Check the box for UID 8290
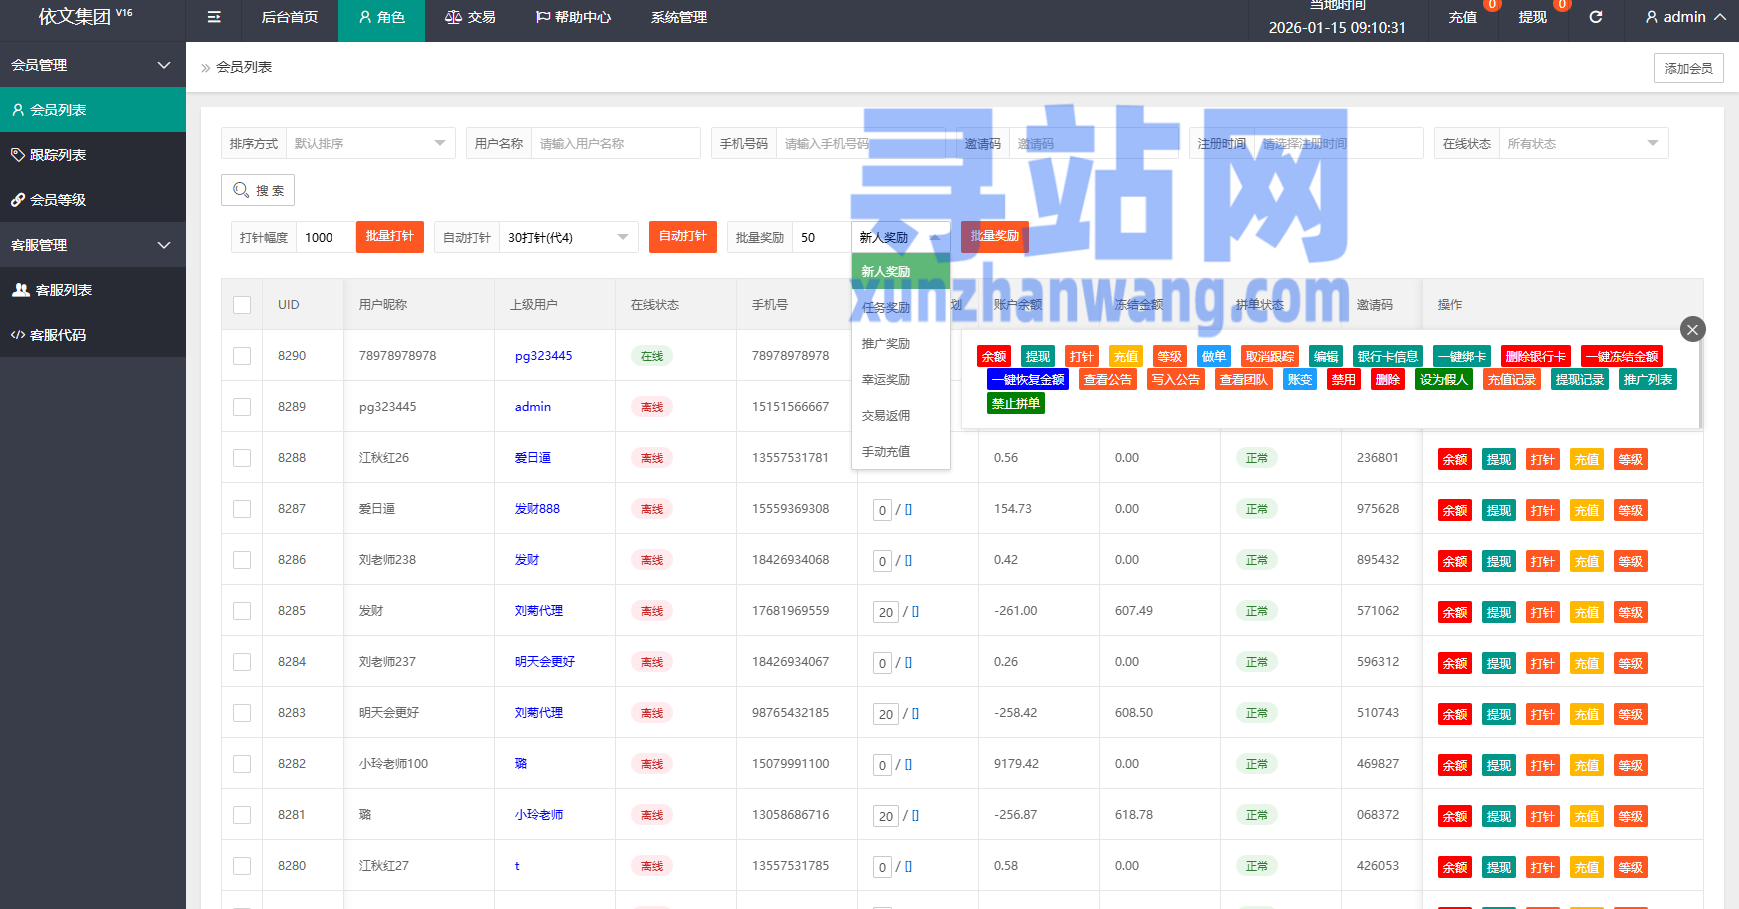Viewport: 1739px width, 909px height. [242, 356]
